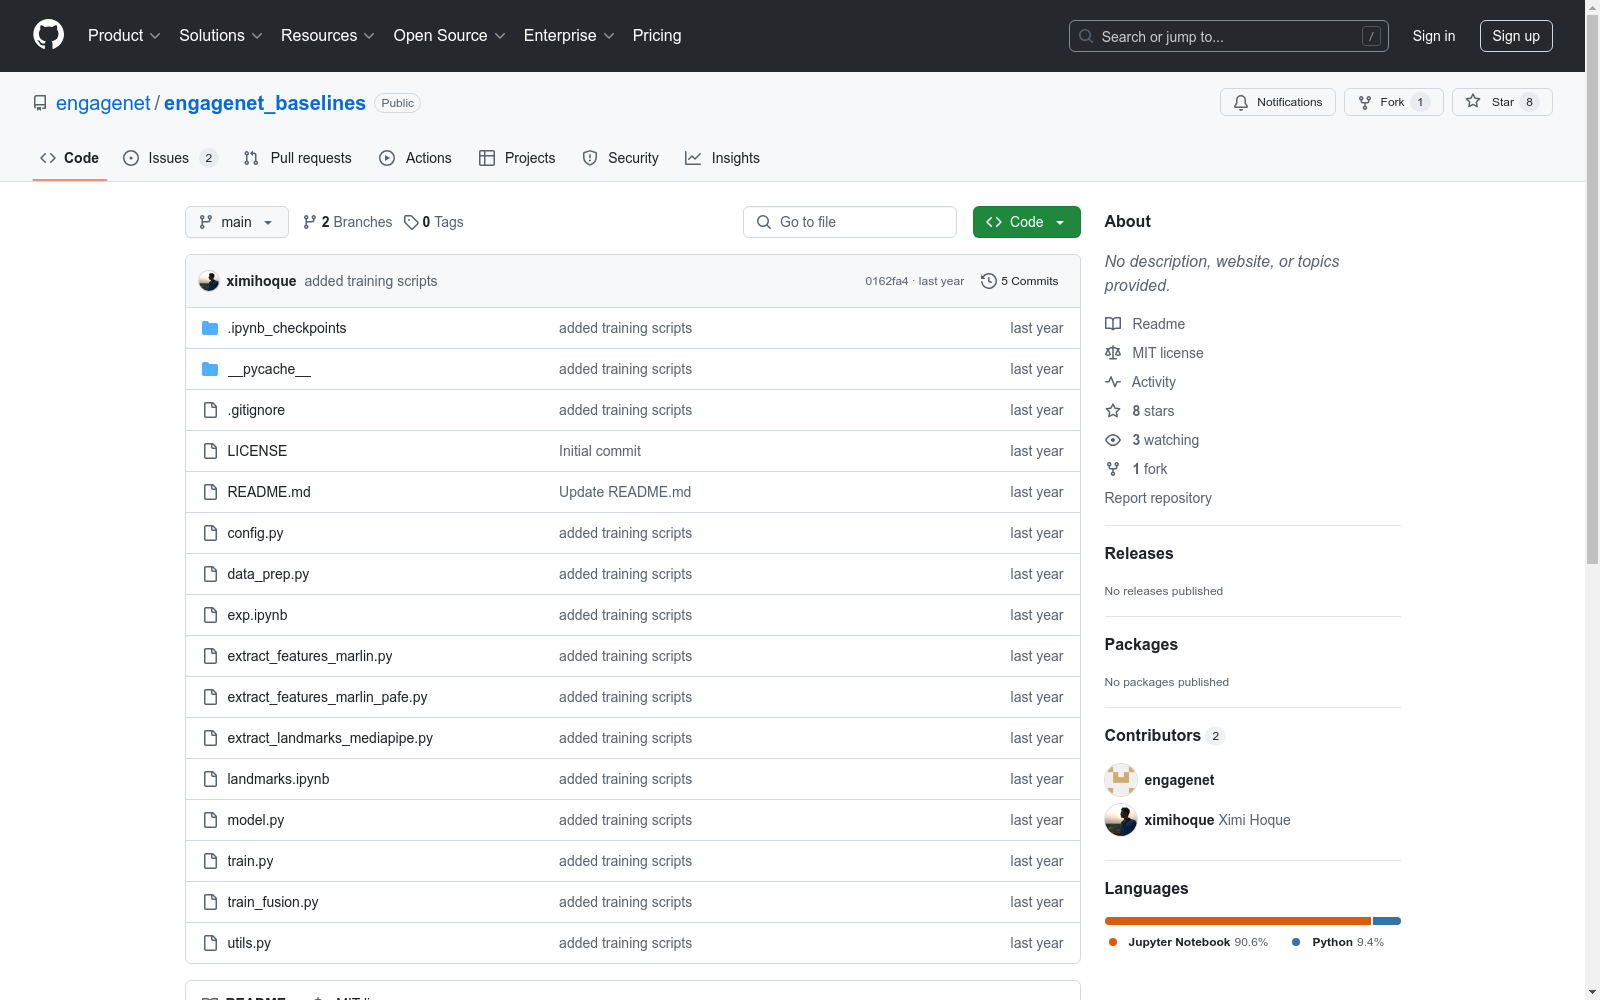Open the config.py file
This screenshot has width=1600, height=1000.
coord(255,533)
